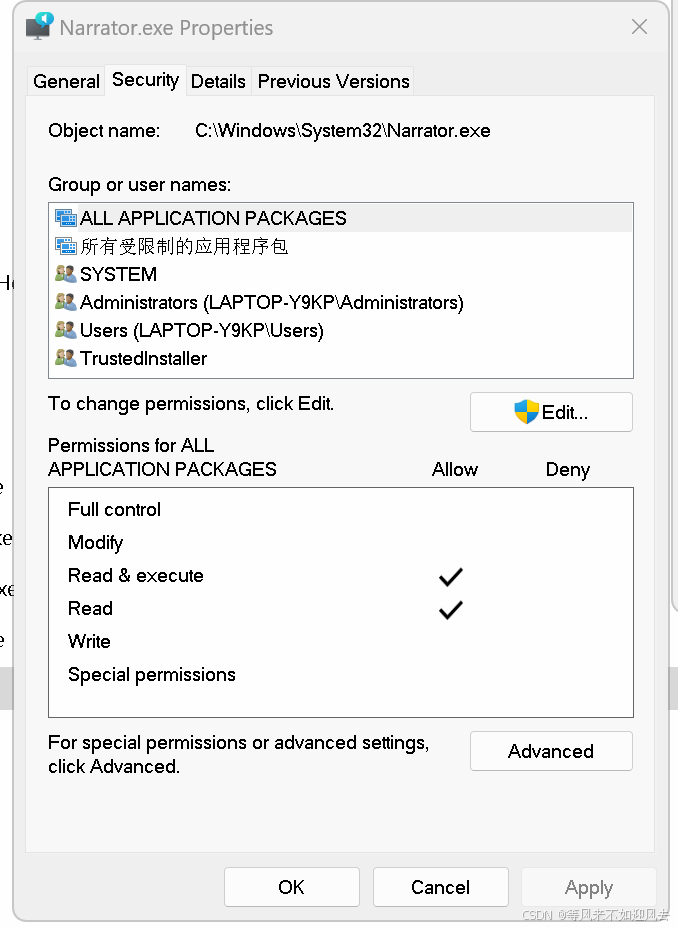Click the UAC shield icon on Edit
This screenshot has width=678, height=929.
click(526, 412)
